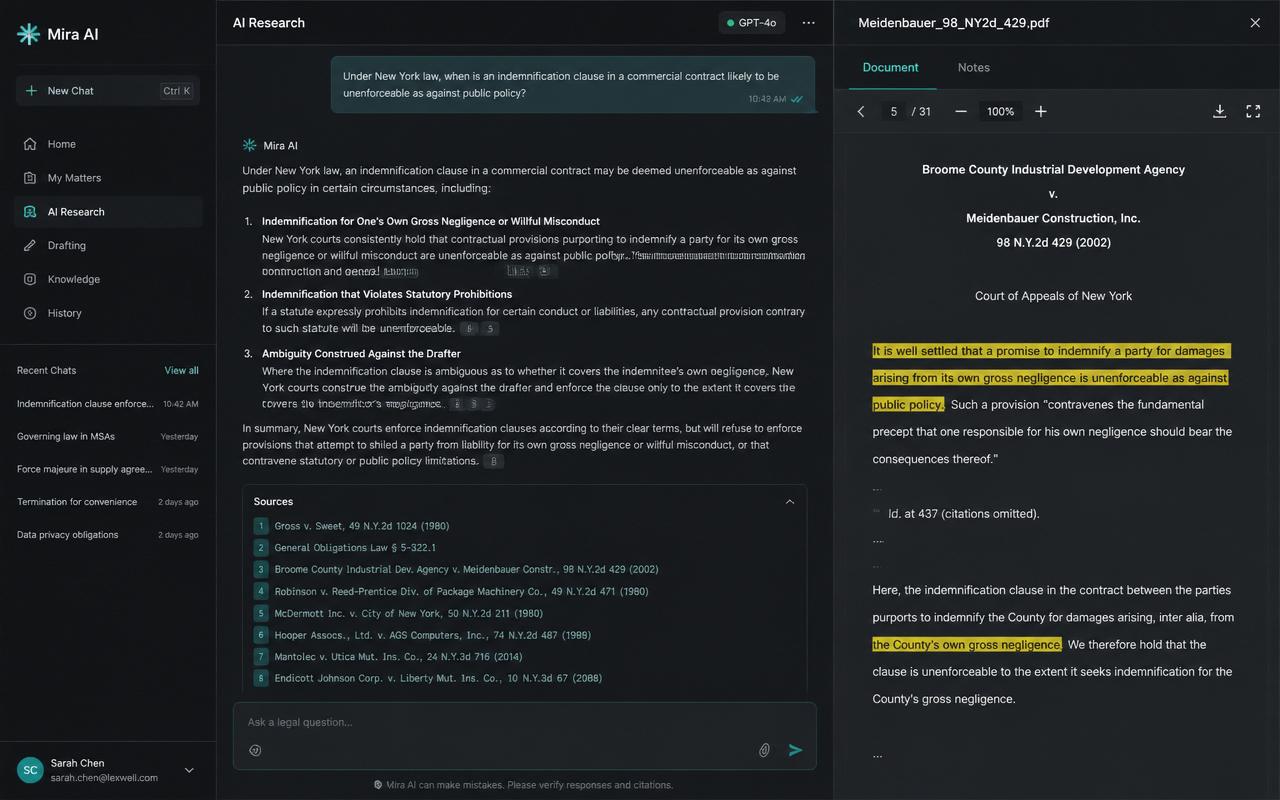Expand Sarah Chen account menu
1280x800 pixels.
pos(189,770)
